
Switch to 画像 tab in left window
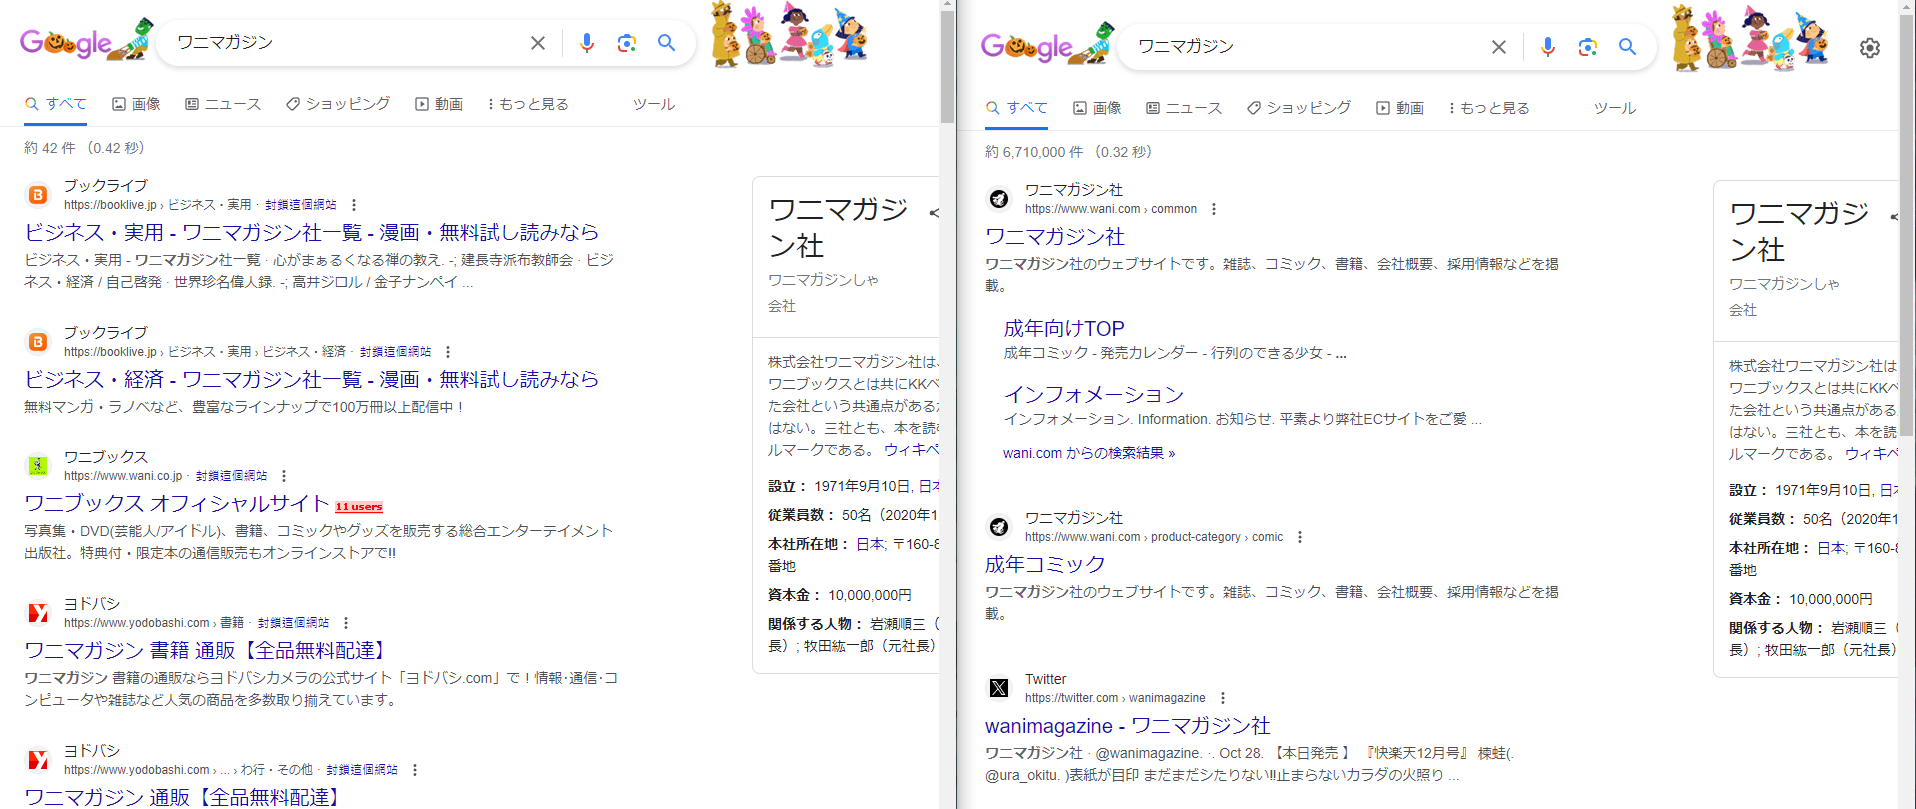(x=136, y=104)
